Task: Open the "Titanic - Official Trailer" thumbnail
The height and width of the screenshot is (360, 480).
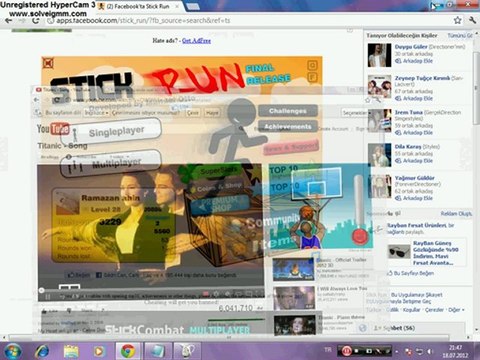Action: [x=293, y=269]
